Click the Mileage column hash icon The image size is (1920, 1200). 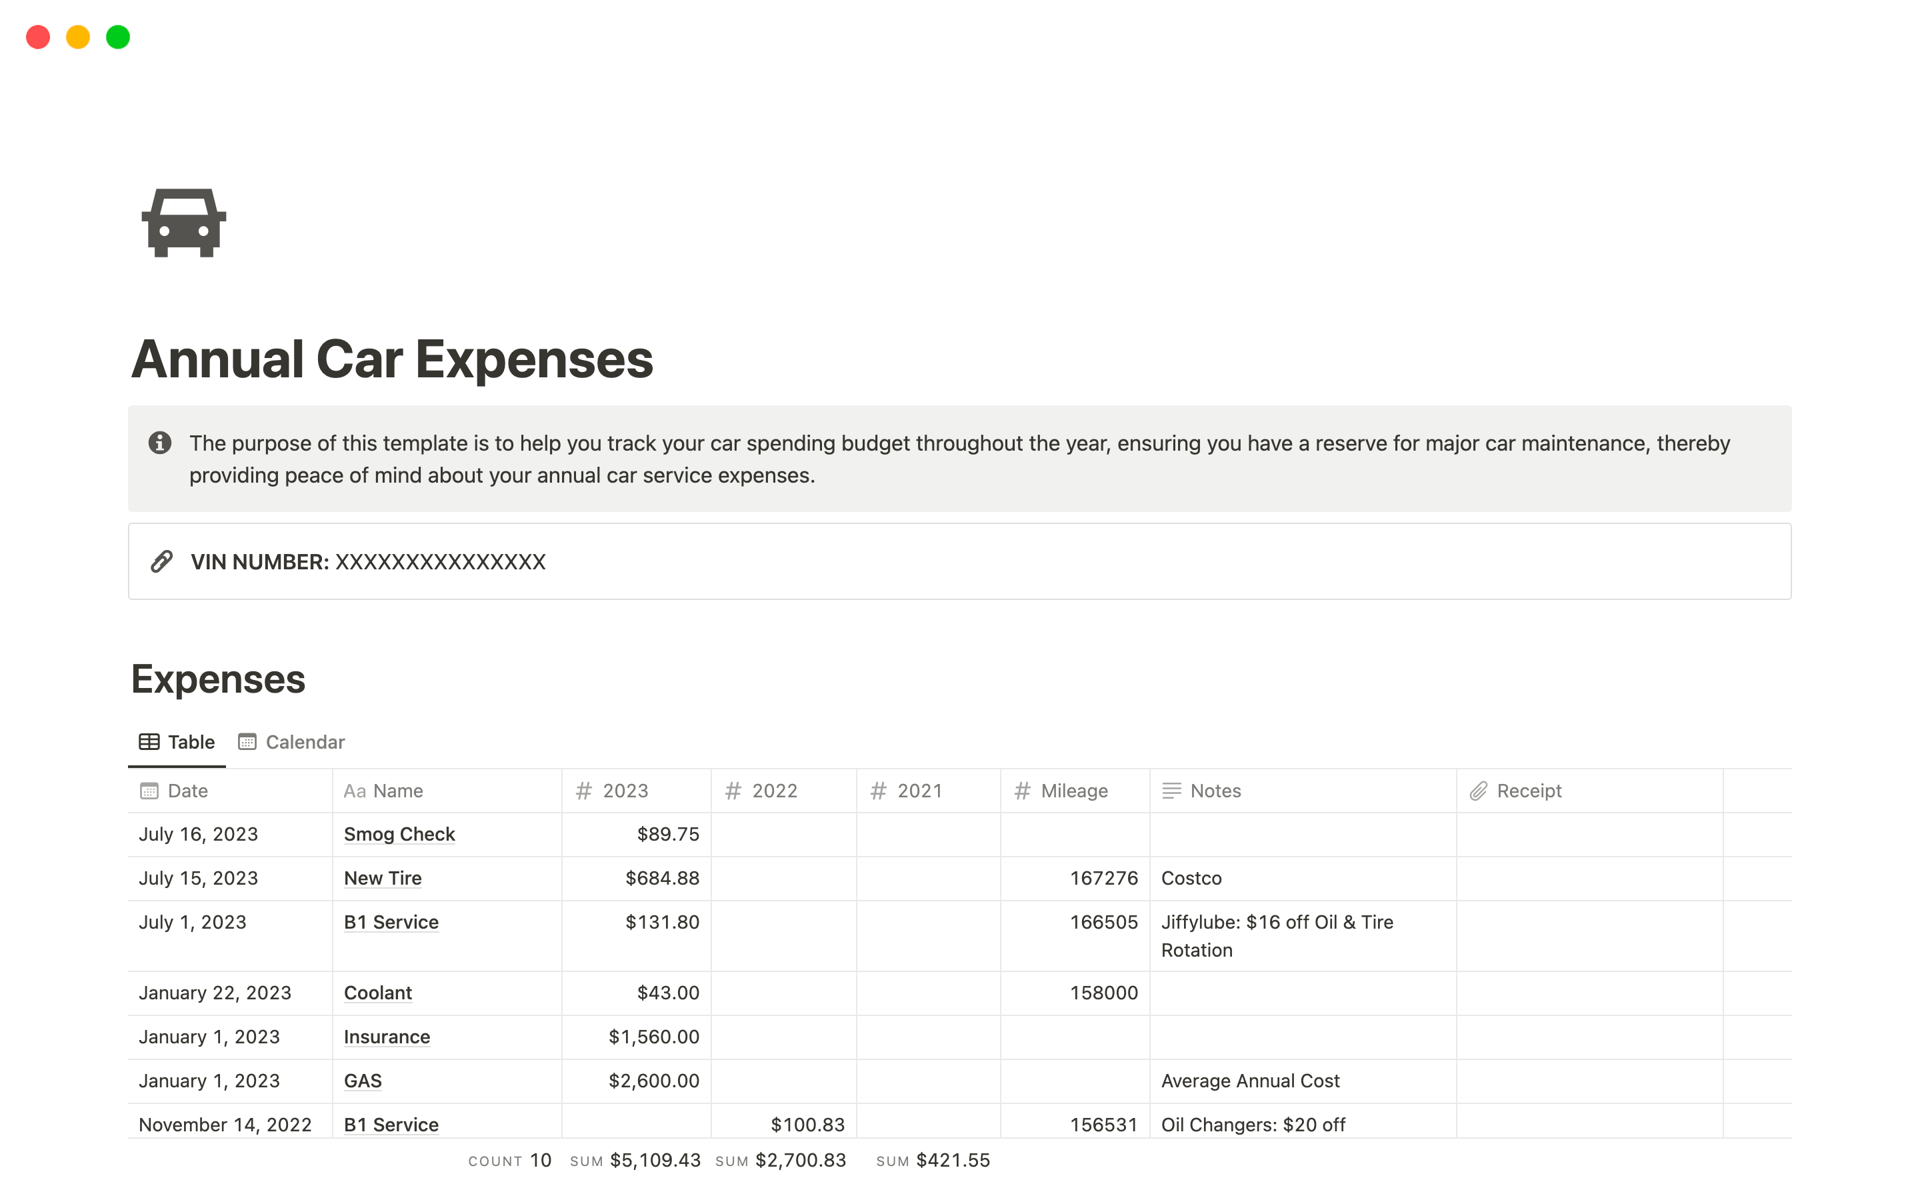[1022, 791]
